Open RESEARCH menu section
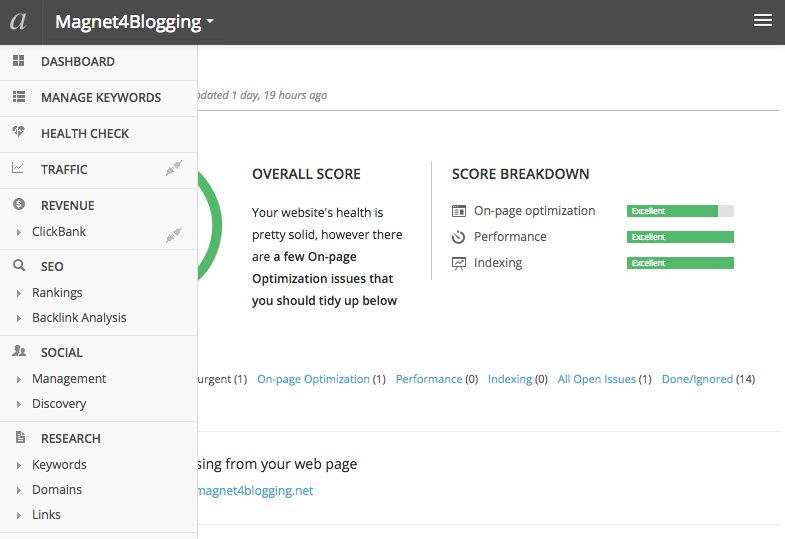 pos(71,439)
